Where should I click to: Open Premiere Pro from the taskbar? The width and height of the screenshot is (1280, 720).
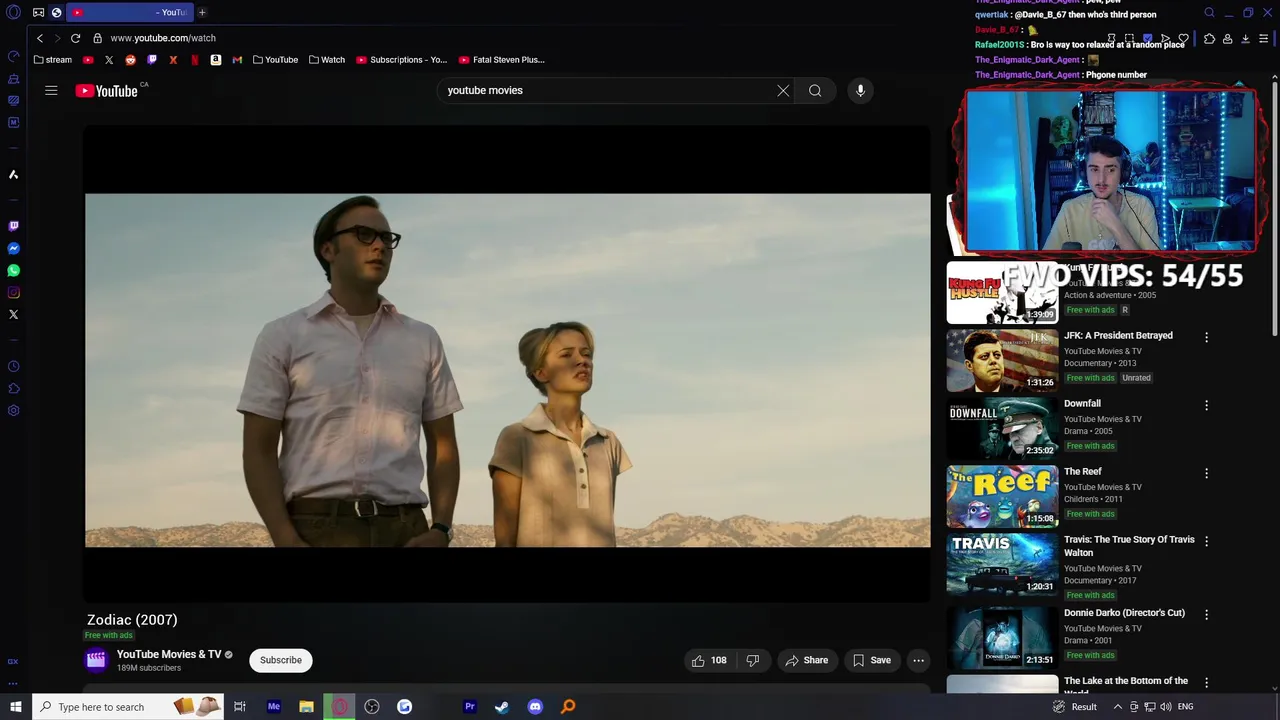tap(469, 707)
